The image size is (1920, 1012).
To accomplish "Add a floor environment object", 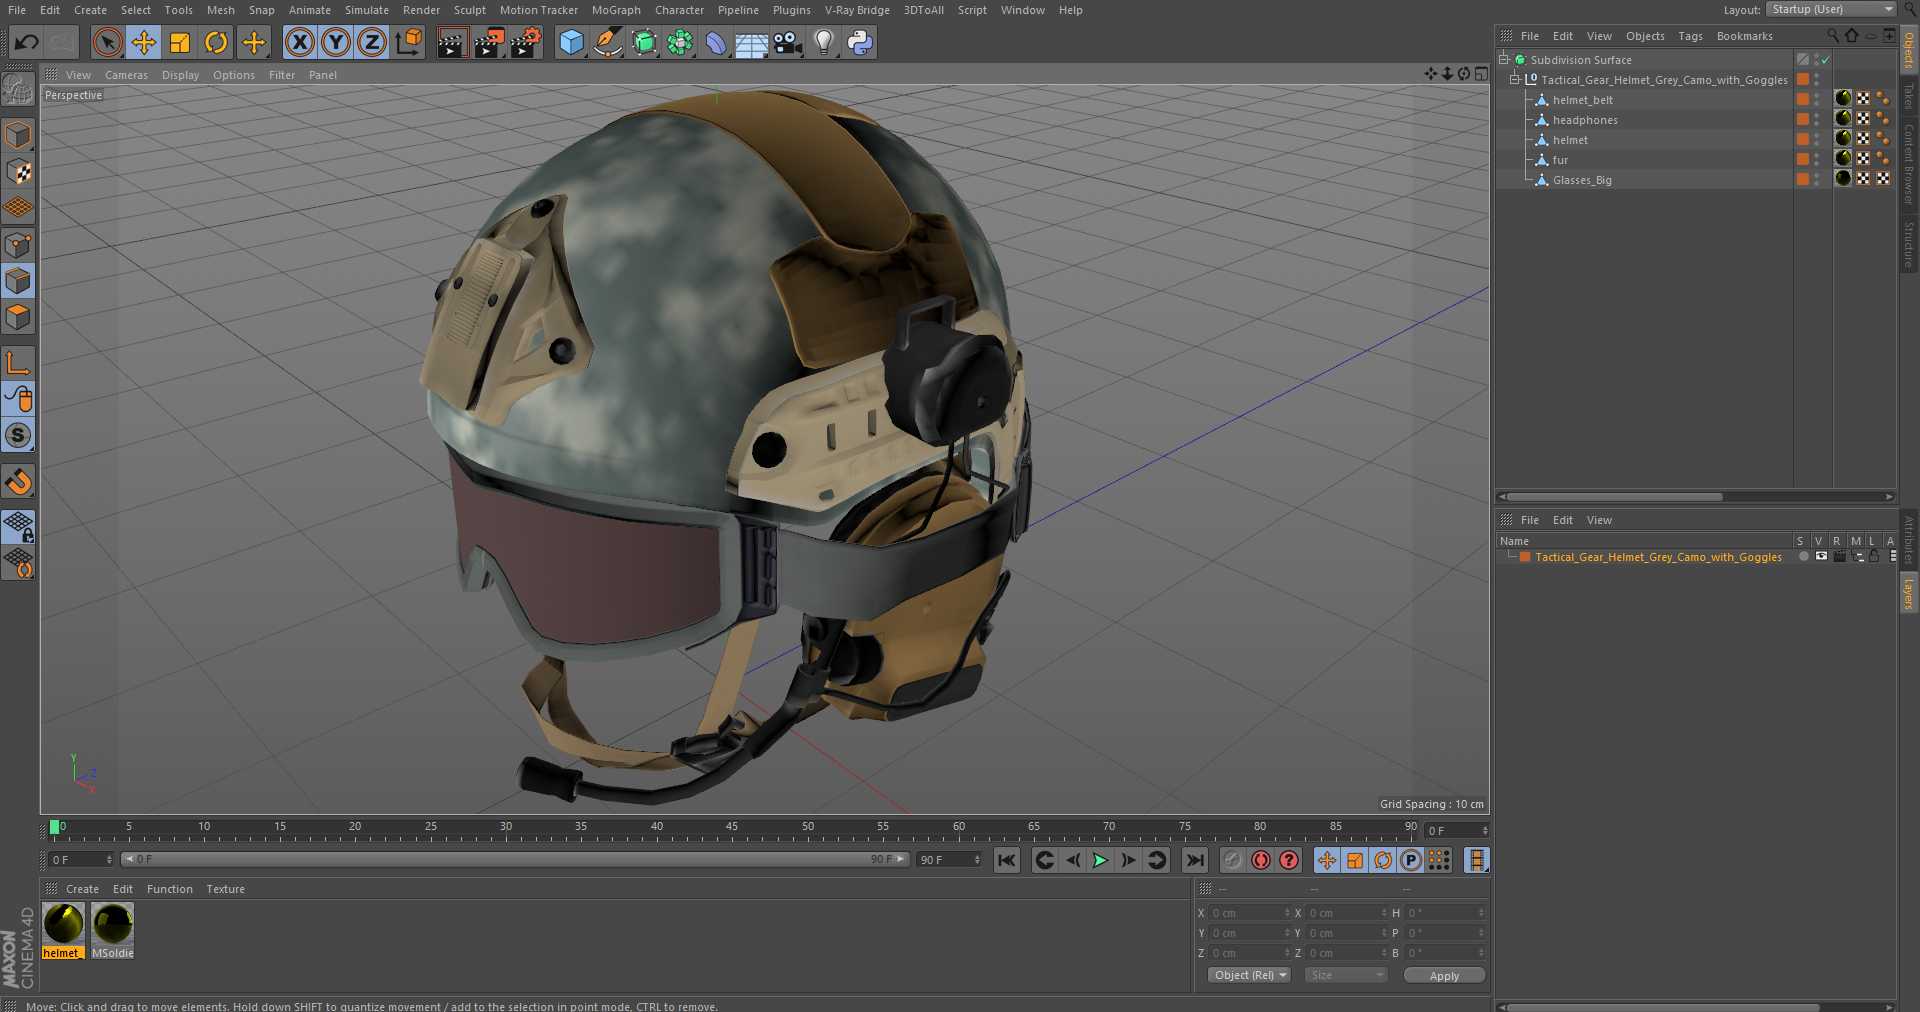I will (751, 42).
